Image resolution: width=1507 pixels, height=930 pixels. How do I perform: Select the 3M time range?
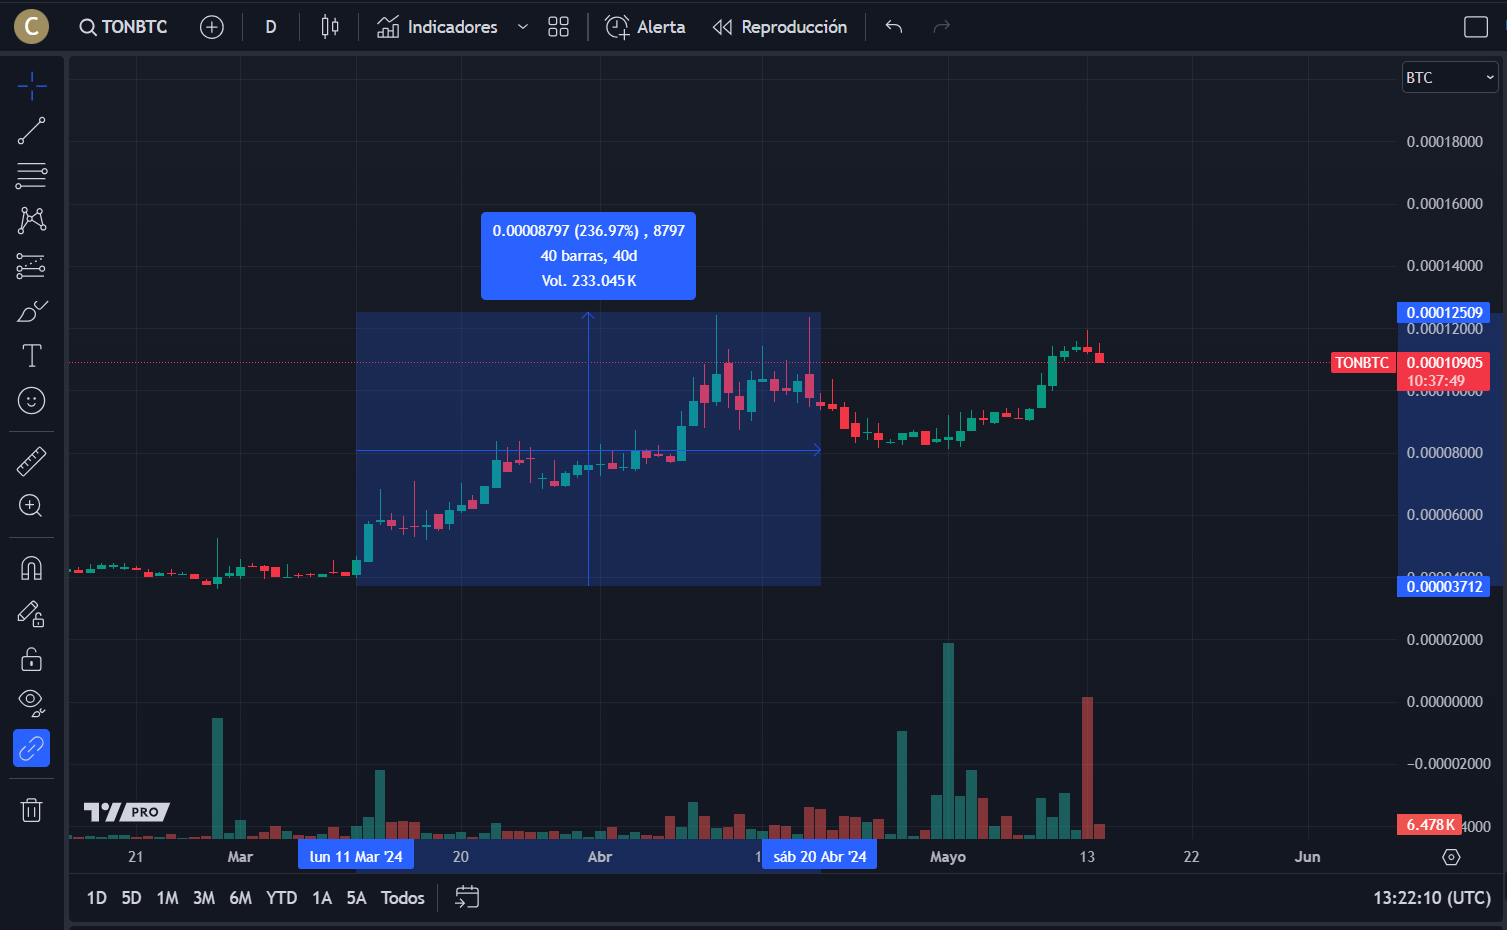point(204,898)
